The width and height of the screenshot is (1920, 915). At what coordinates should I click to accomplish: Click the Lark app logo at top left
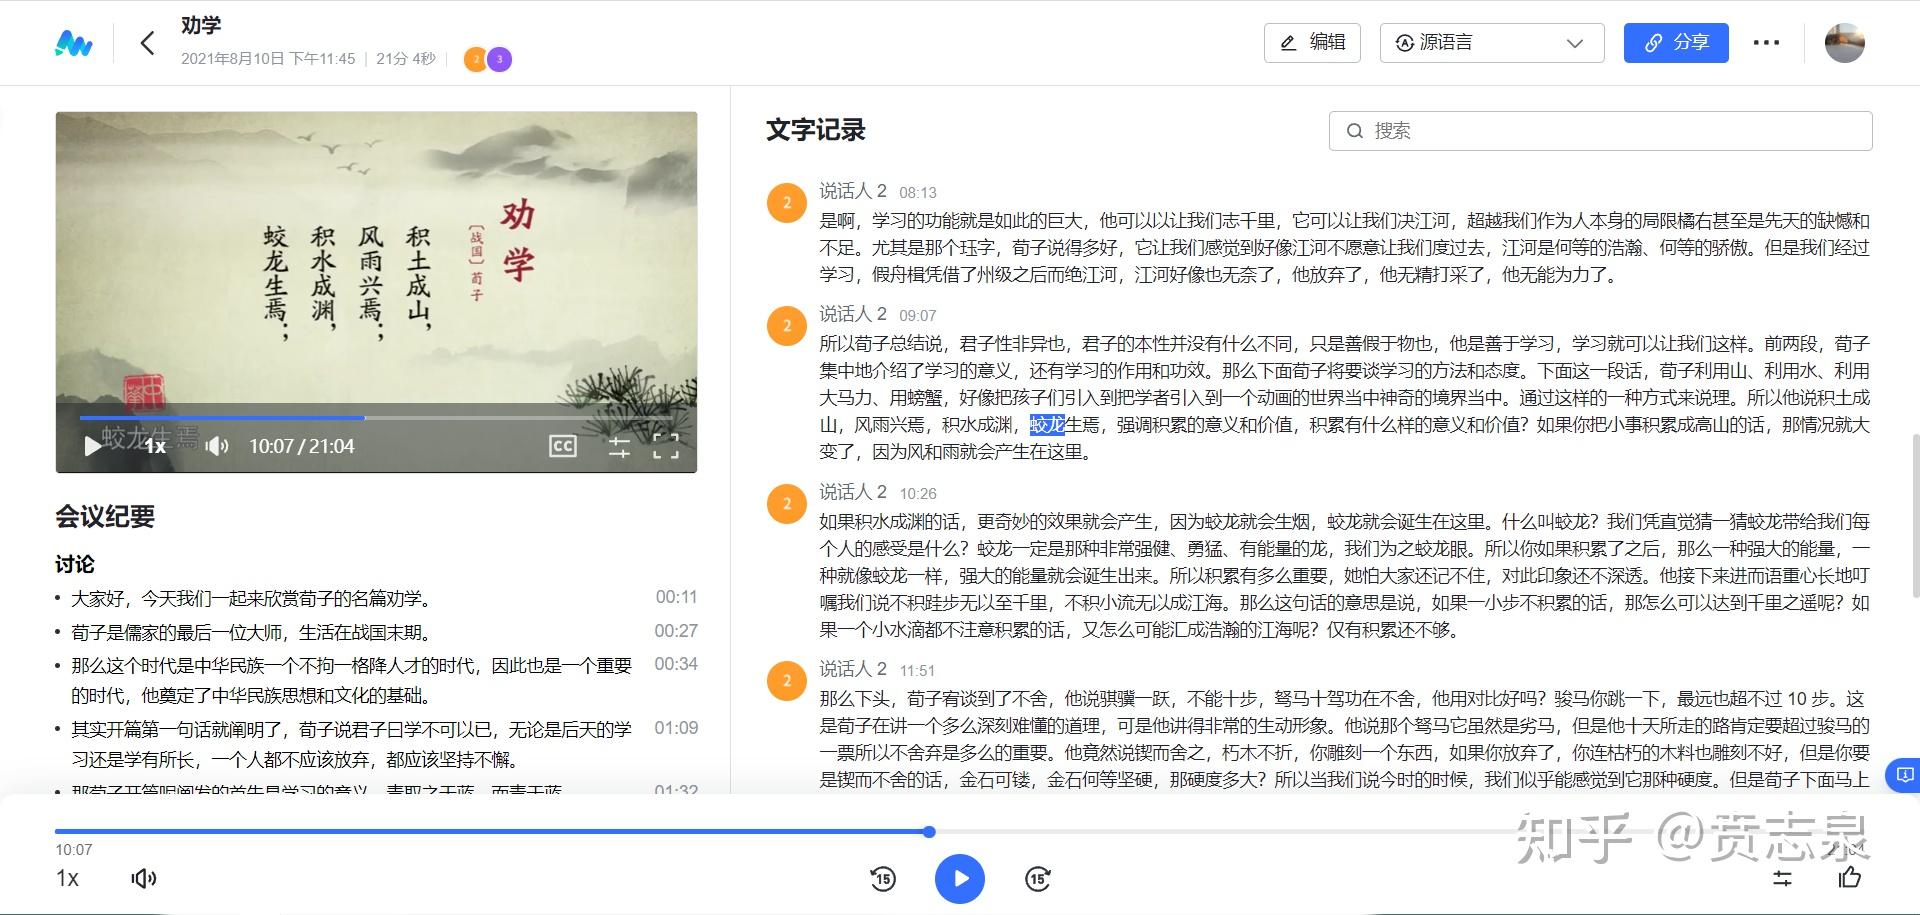(x=74, y=43)
